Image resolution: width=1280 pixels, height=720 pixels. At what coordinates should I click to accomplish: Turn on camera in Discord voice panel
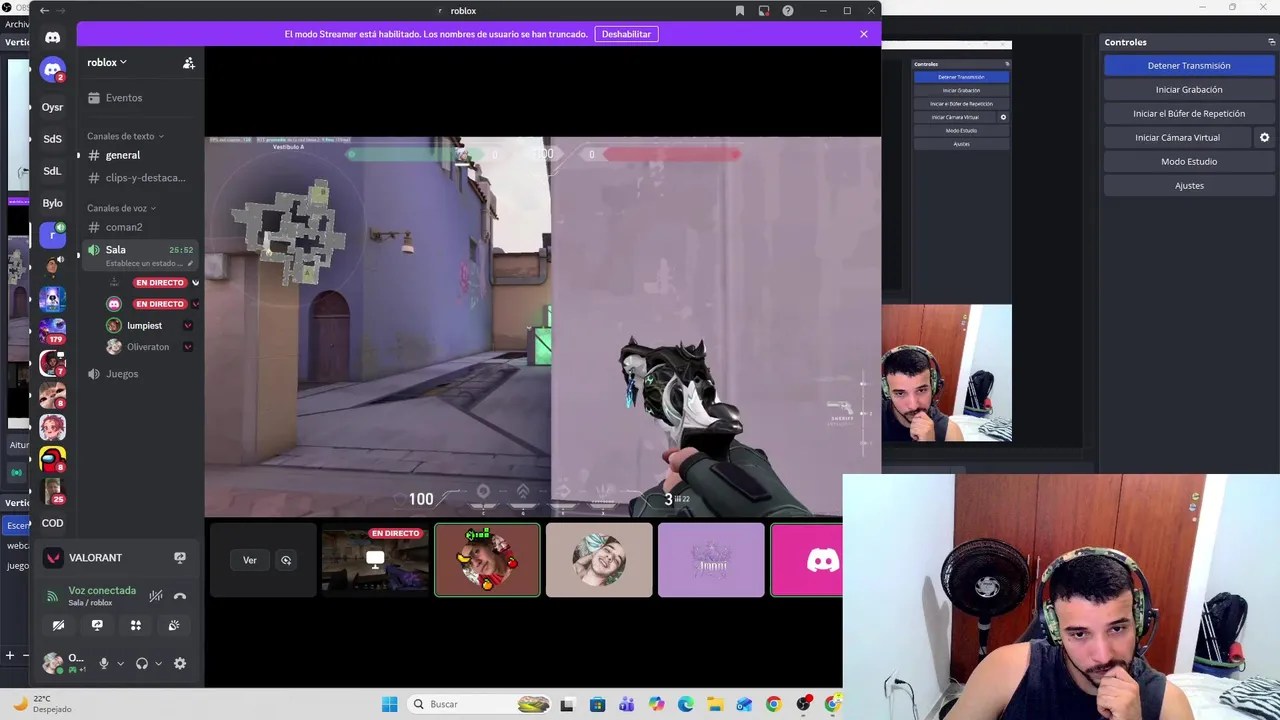click(58, 625)
